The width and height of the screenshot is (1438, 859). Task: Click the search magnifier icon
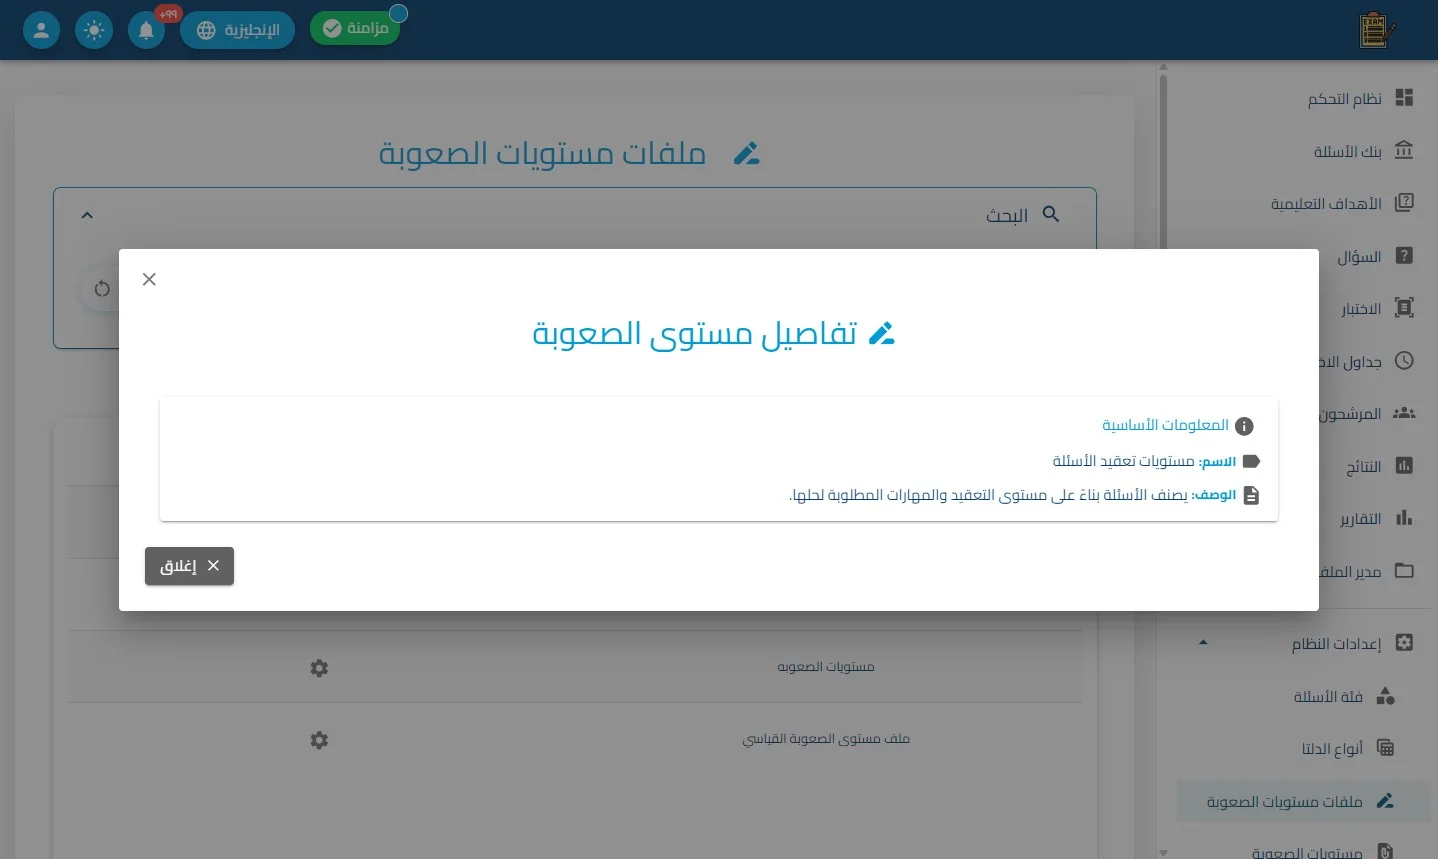[1050, 214]
